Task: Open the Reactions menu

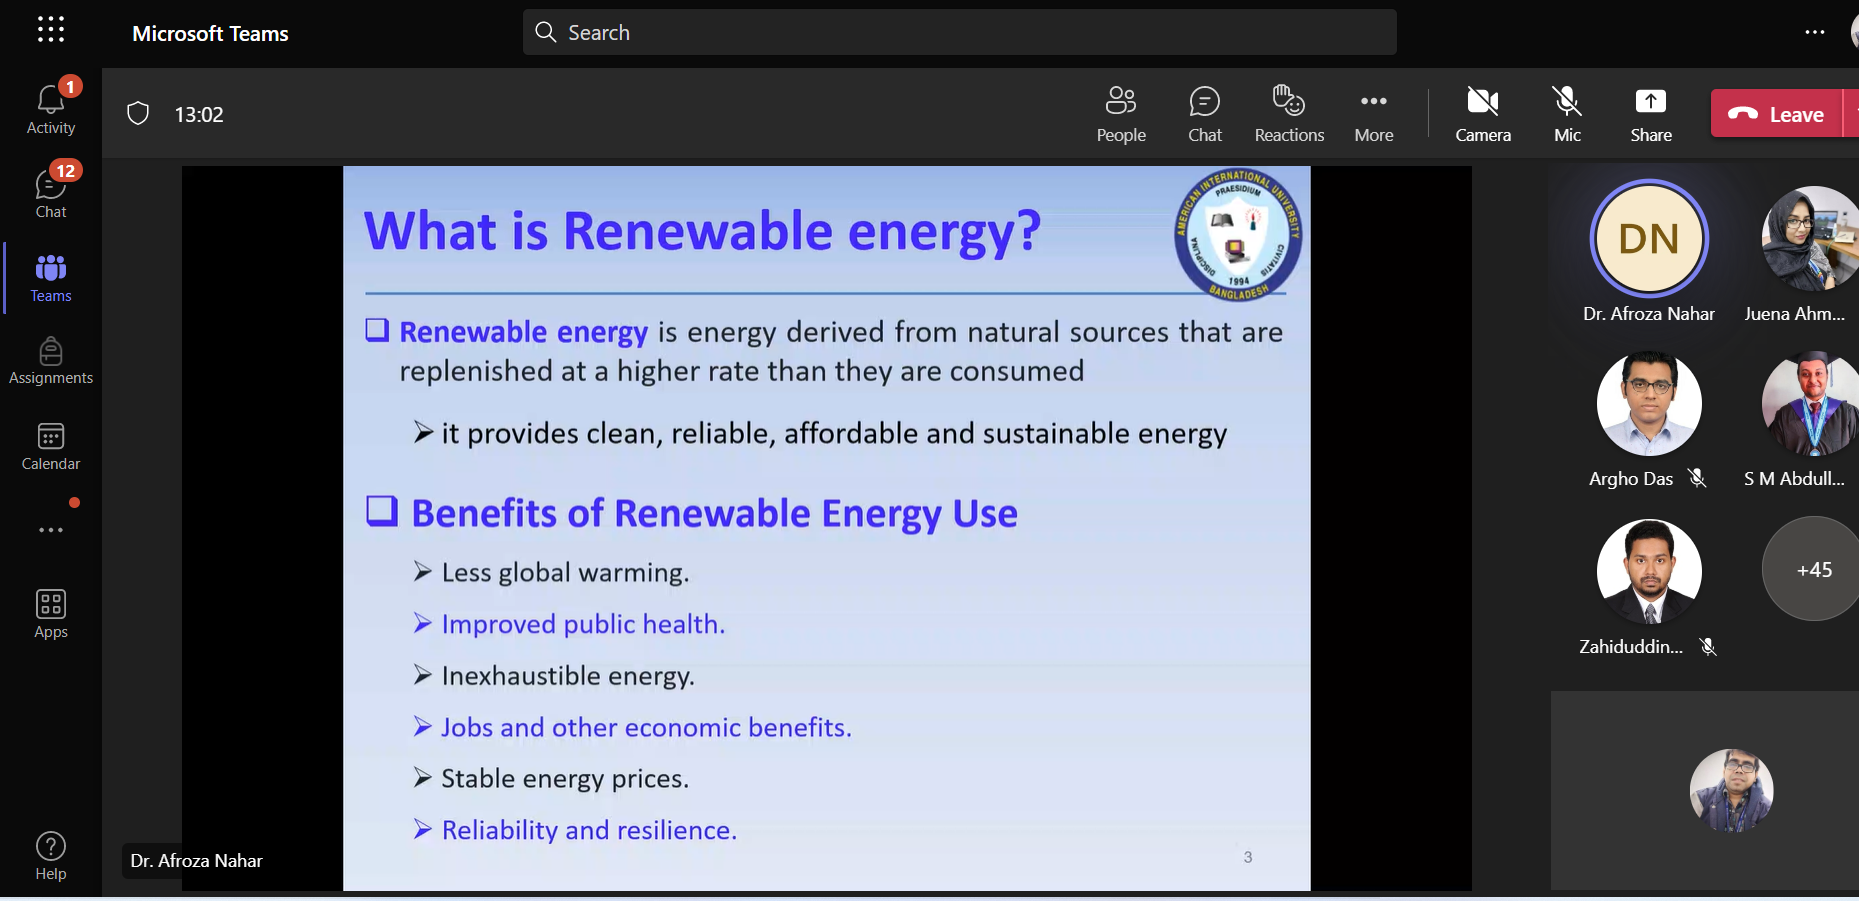Action: (x=1288, y=114)
